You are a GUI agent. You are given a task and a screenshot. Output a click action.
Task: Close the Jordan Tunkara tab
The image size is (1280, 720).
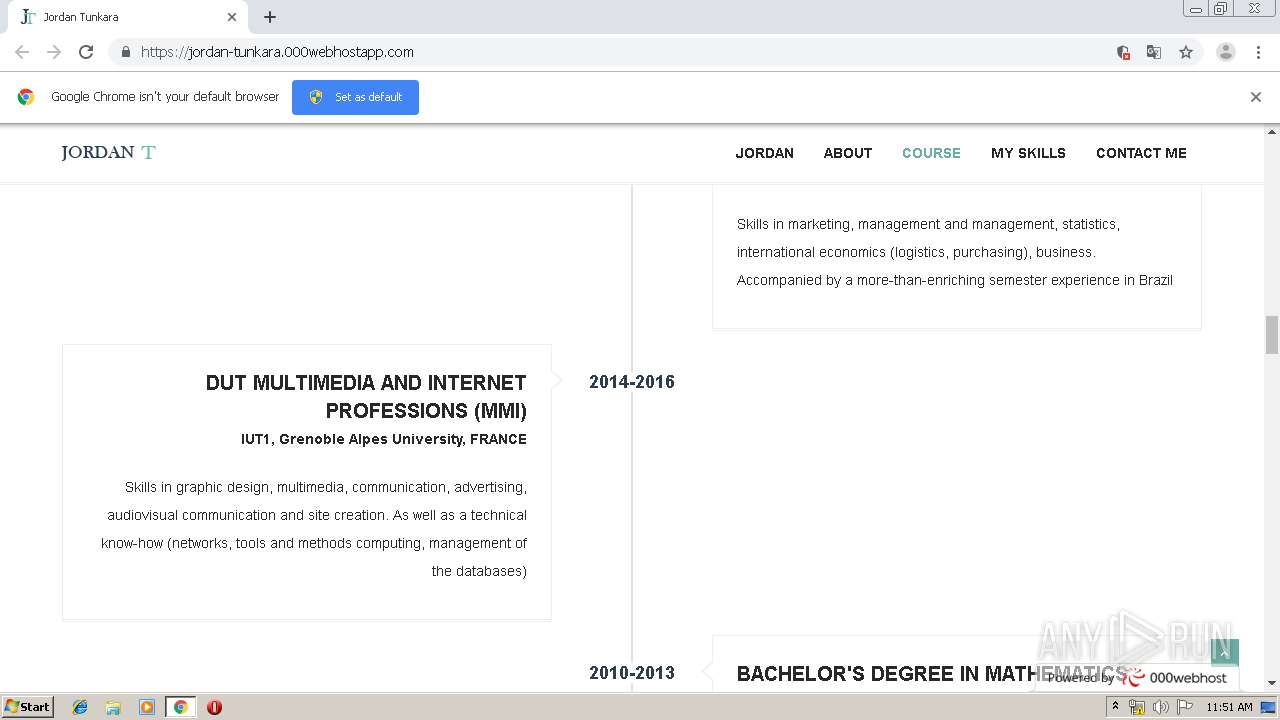pyautogui.click(x=232, y=17)
